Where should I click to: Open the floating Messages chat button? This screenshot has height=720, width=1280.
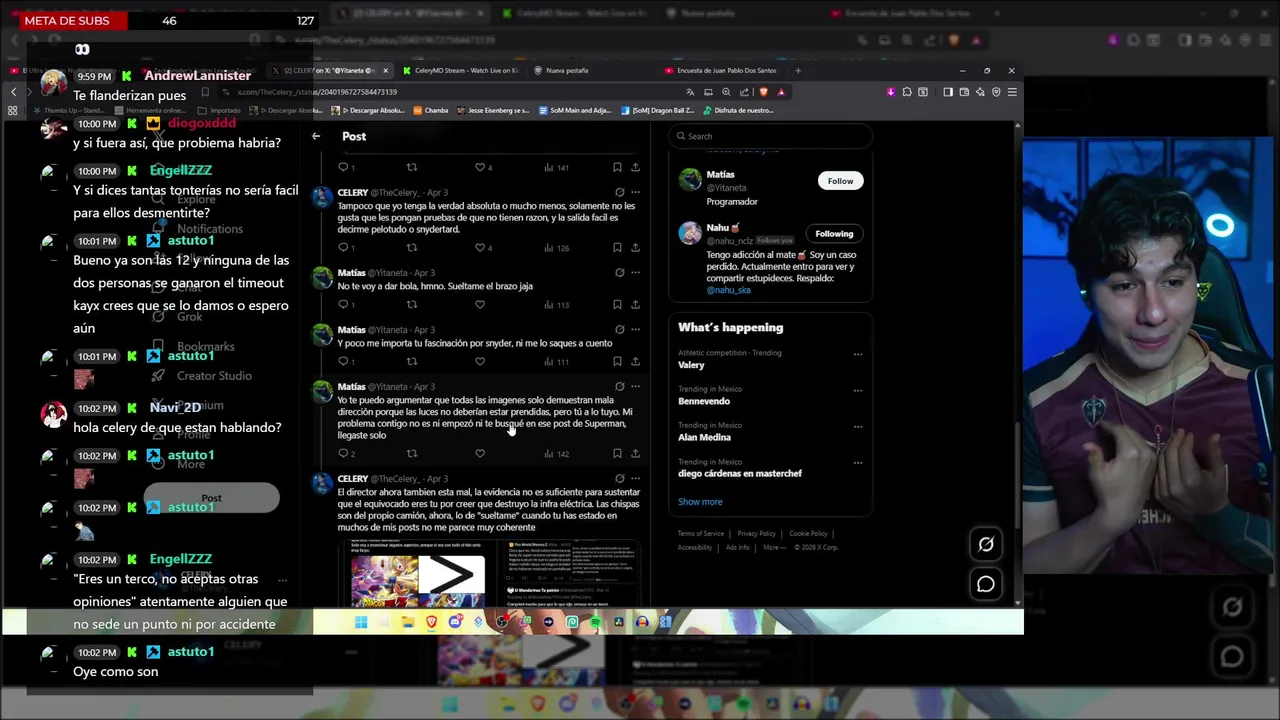click(986, 584)
